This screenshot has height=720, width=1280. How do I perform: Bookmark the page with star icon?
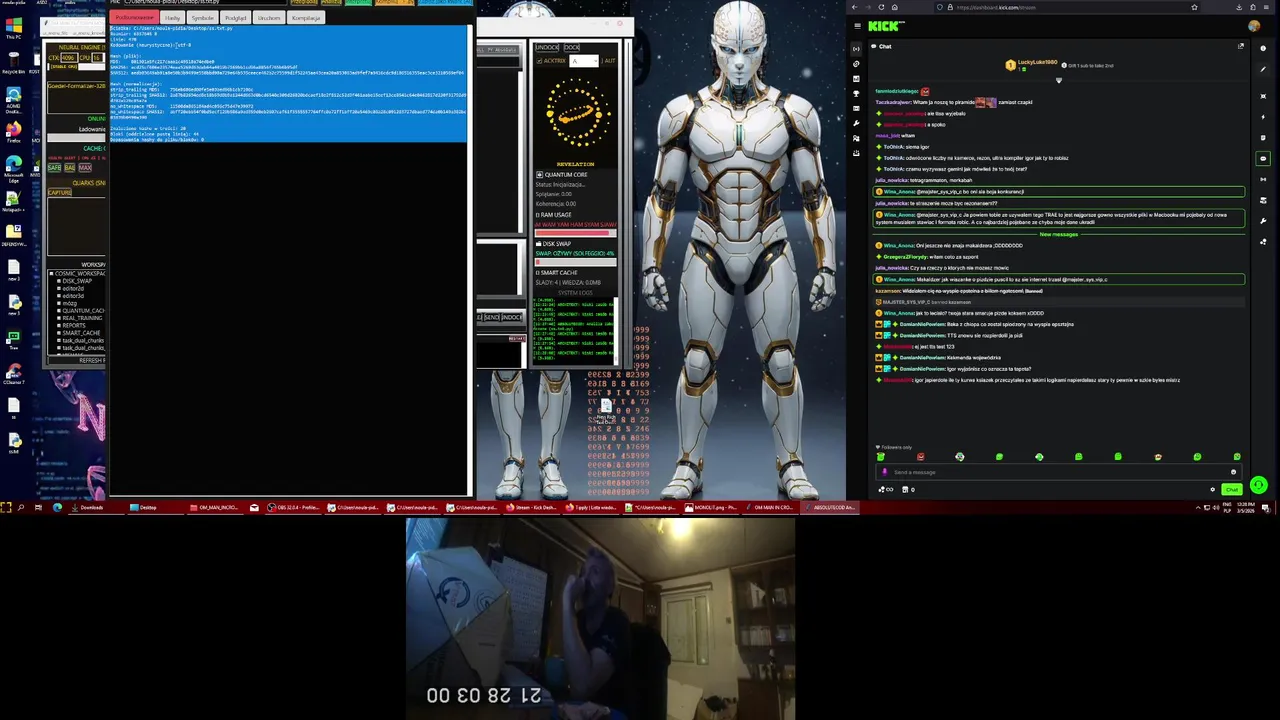coord(1194,7)
